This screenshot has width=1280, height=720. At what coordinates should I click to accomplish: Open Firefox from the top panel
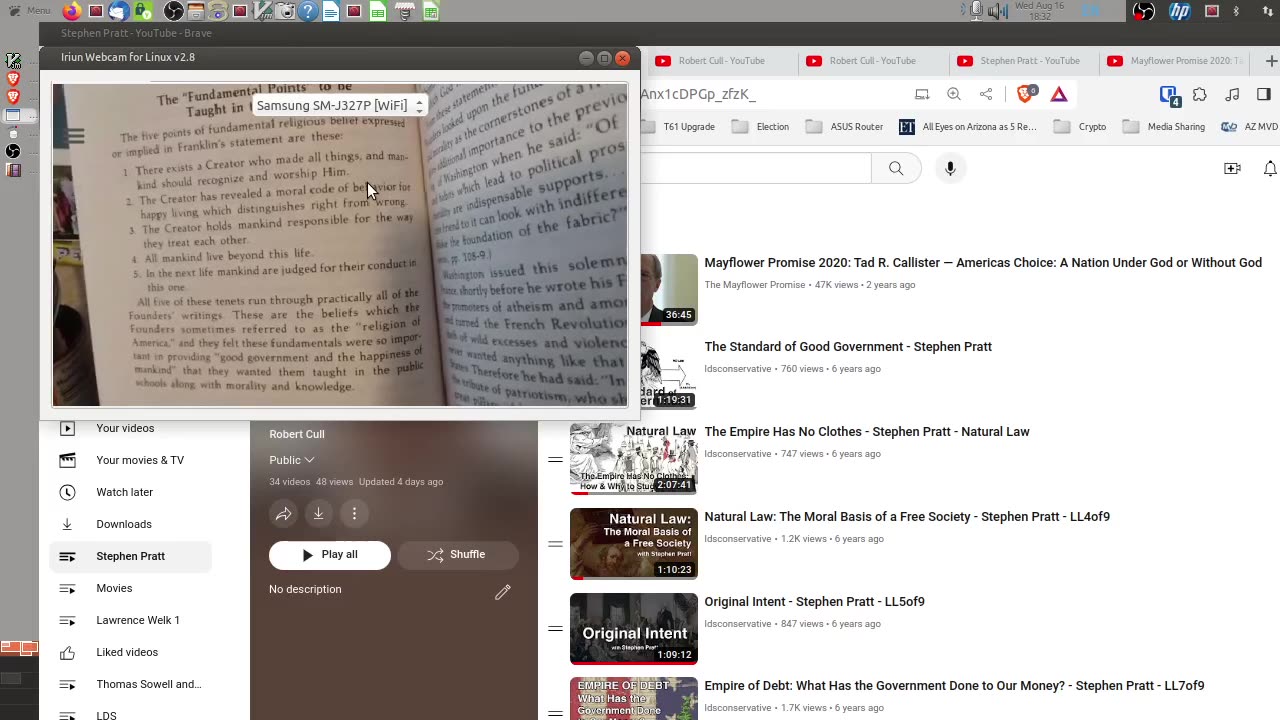[72, 11]
